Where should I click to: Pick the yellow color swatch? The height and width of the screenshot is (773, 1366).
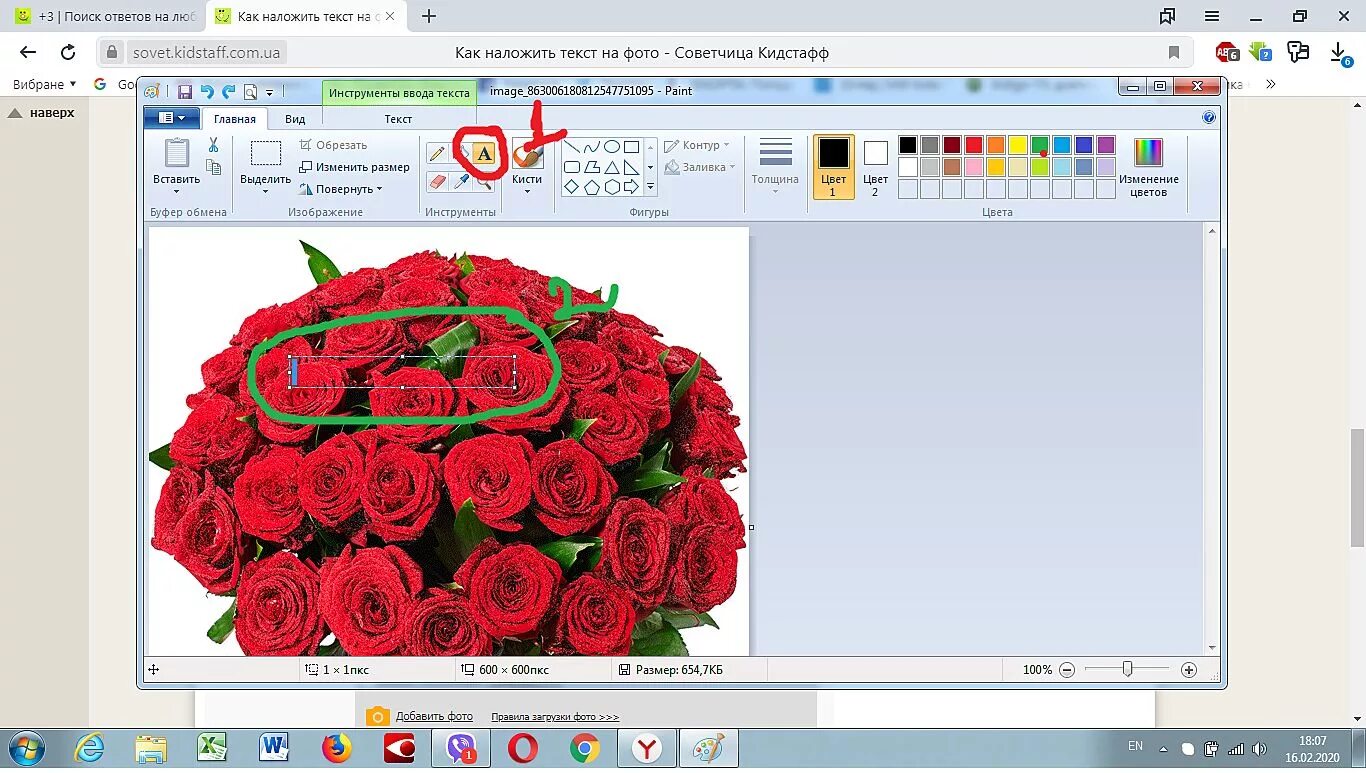pos(1017,145)
